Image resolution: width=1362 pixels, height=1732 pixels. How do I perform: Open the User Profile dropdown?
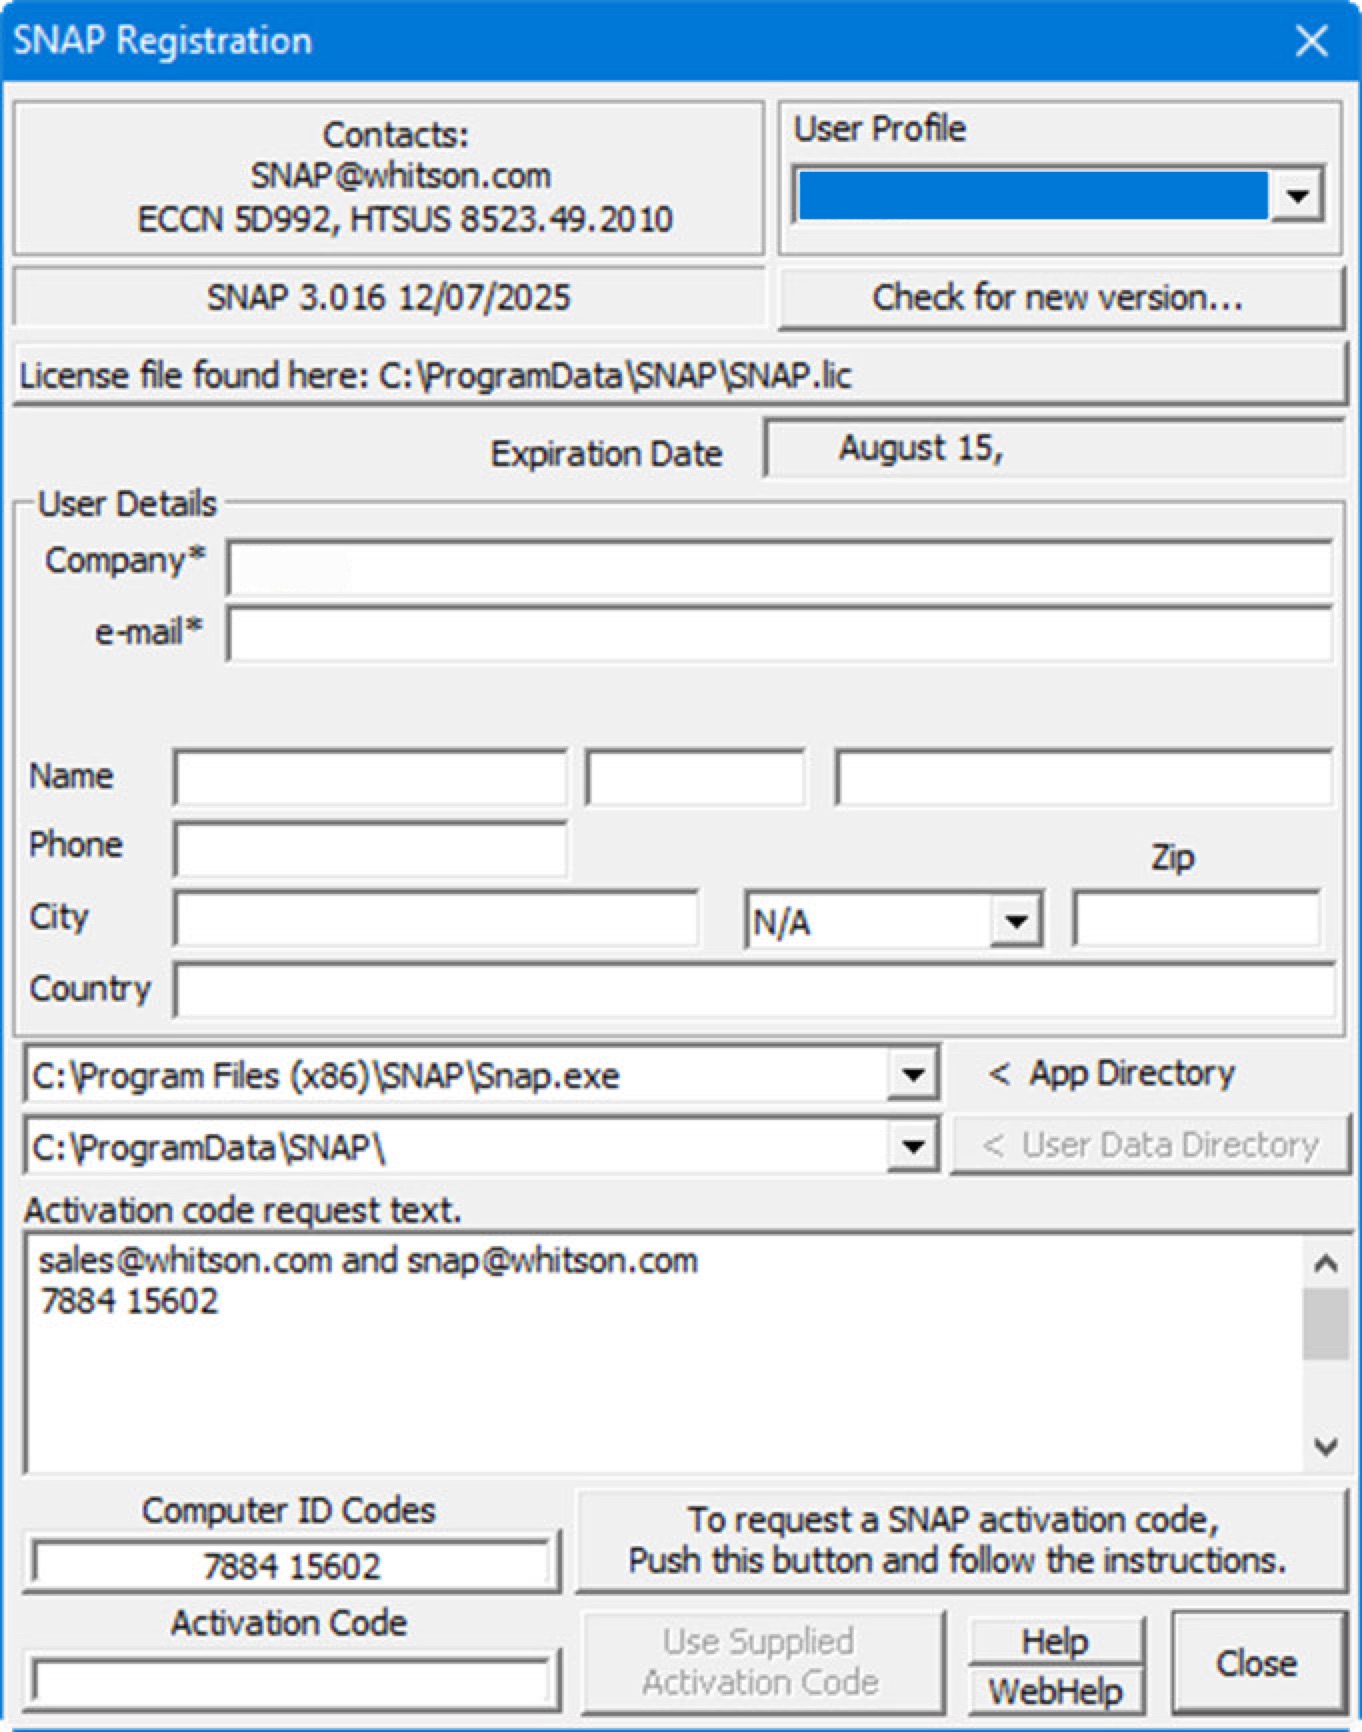(1296, 196)
